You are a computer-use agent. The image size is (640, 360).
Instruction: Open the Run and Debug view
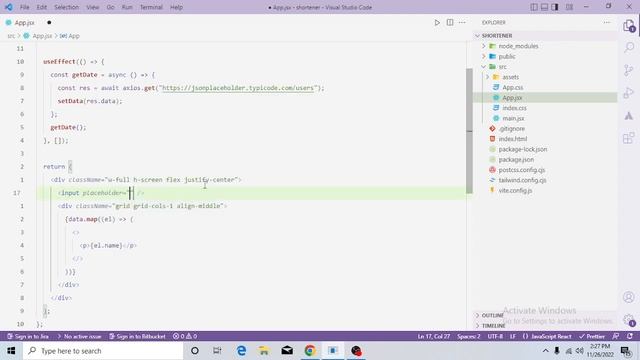pyautogui.click(x=629, y=93)
